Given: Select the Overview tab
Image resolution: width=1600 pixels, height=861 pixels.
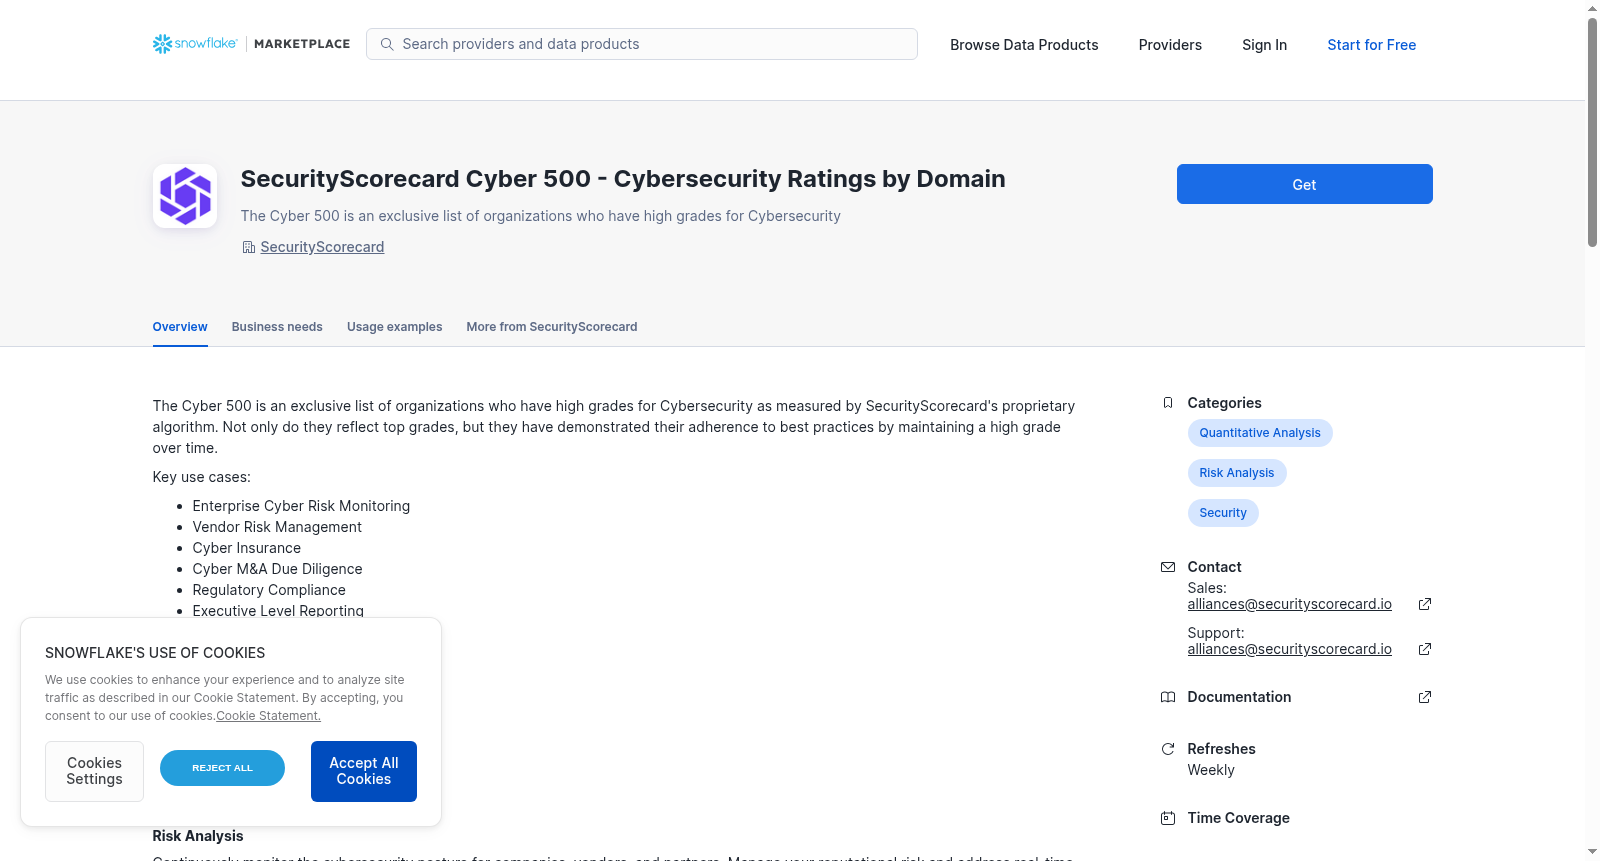Looking at the screenshot, I should tap(180, 327).
